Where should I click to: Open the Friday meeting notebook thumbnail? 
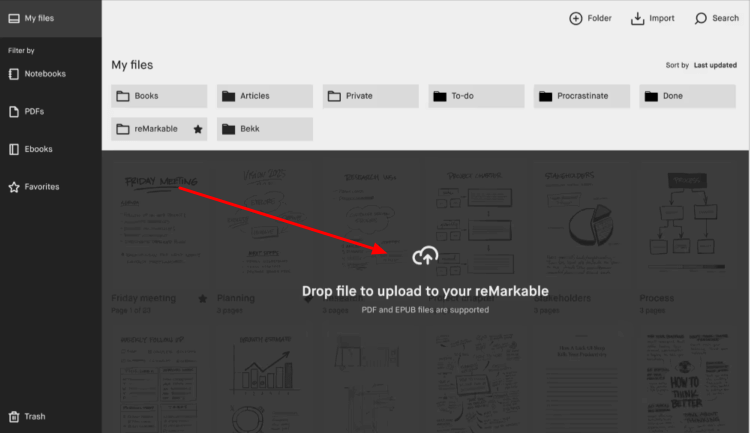click(x=159, y=225)
